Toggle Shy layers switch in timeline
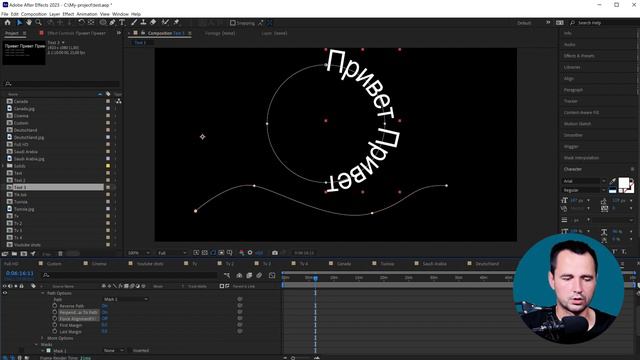Image resolution: width=640 pixels, height=360 pixels. [x=239, y=276]
